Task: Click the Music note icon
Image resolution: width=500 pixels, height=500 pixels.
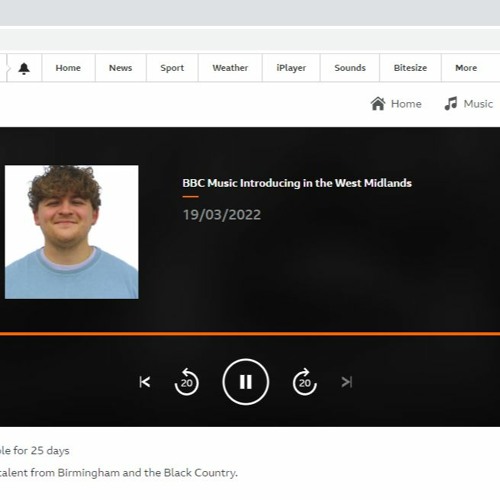Action: 451,104
